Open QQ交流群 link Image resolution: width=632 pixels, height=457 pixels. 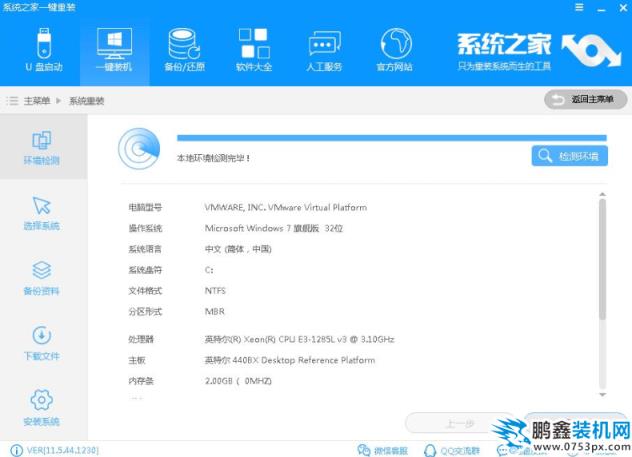[452, 451]
